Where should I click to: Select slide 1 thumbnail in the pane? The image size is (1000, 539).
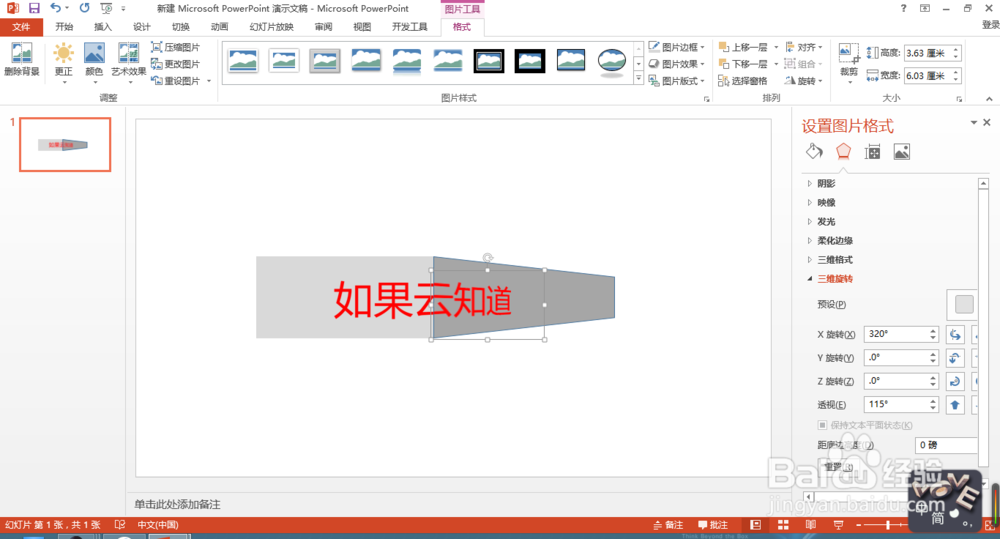(65, 144)
